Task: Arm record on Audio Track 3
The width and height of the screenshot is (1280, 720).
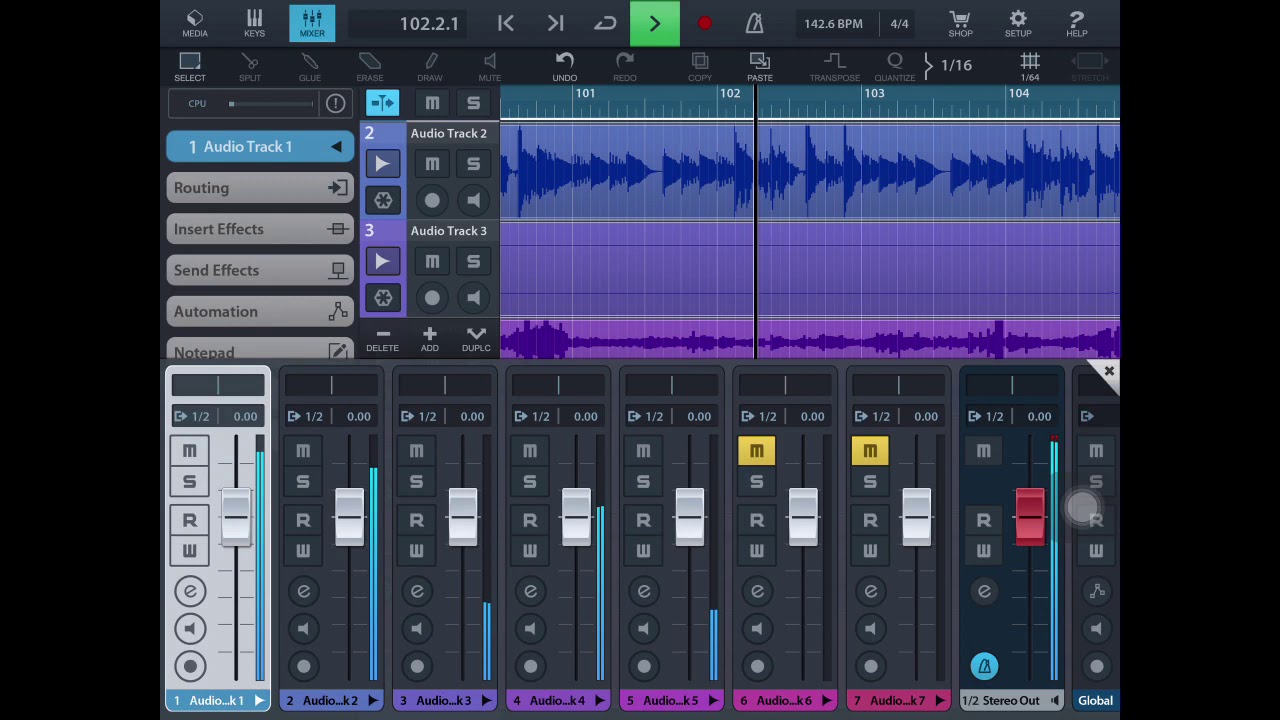Action: click(432, 298)
